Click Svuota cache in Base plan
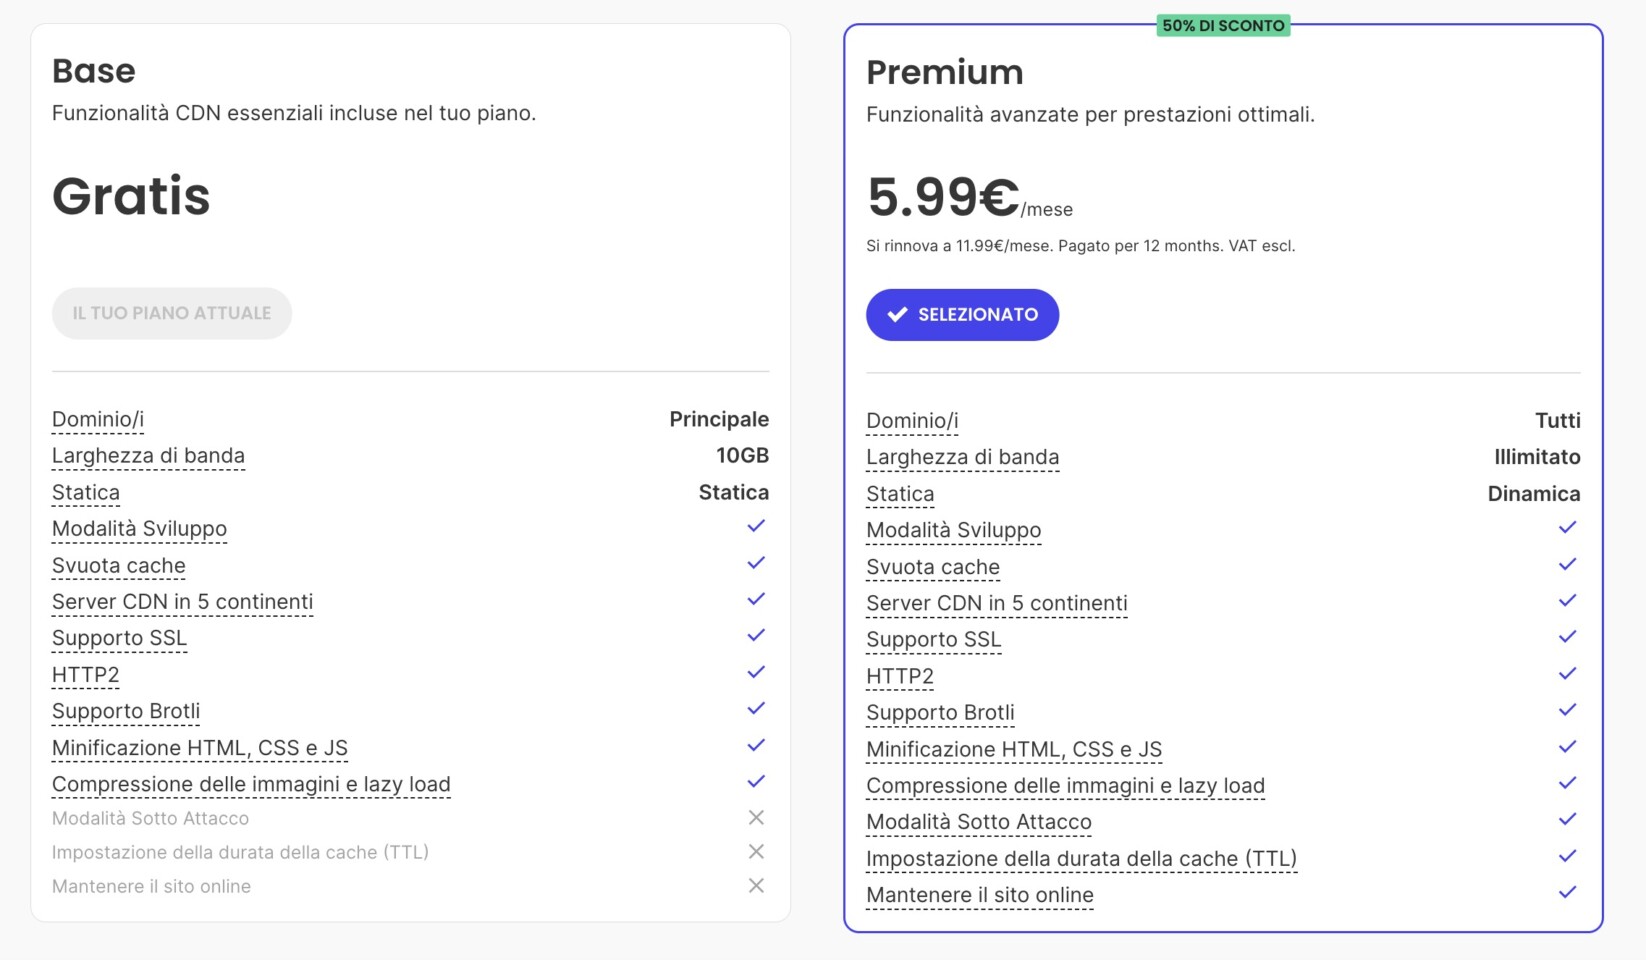 pyautogui.click(x=119, y=566)
